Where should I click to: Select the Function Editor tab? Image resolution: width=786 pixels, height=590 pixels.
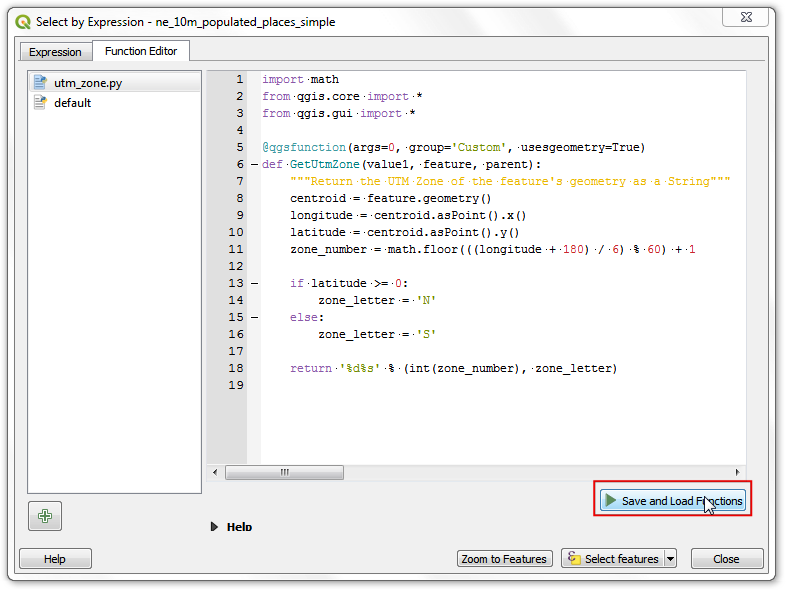click(x=141, y=51)
